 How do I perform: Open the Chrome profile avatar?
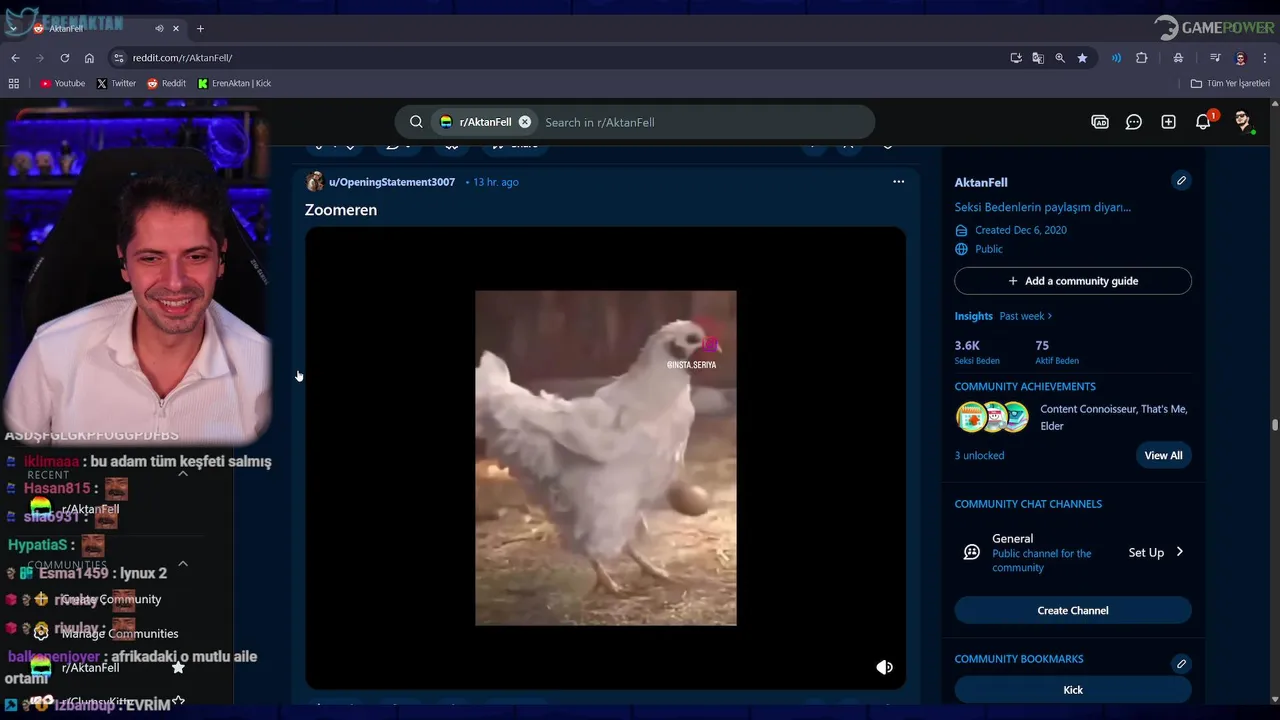1241,58
